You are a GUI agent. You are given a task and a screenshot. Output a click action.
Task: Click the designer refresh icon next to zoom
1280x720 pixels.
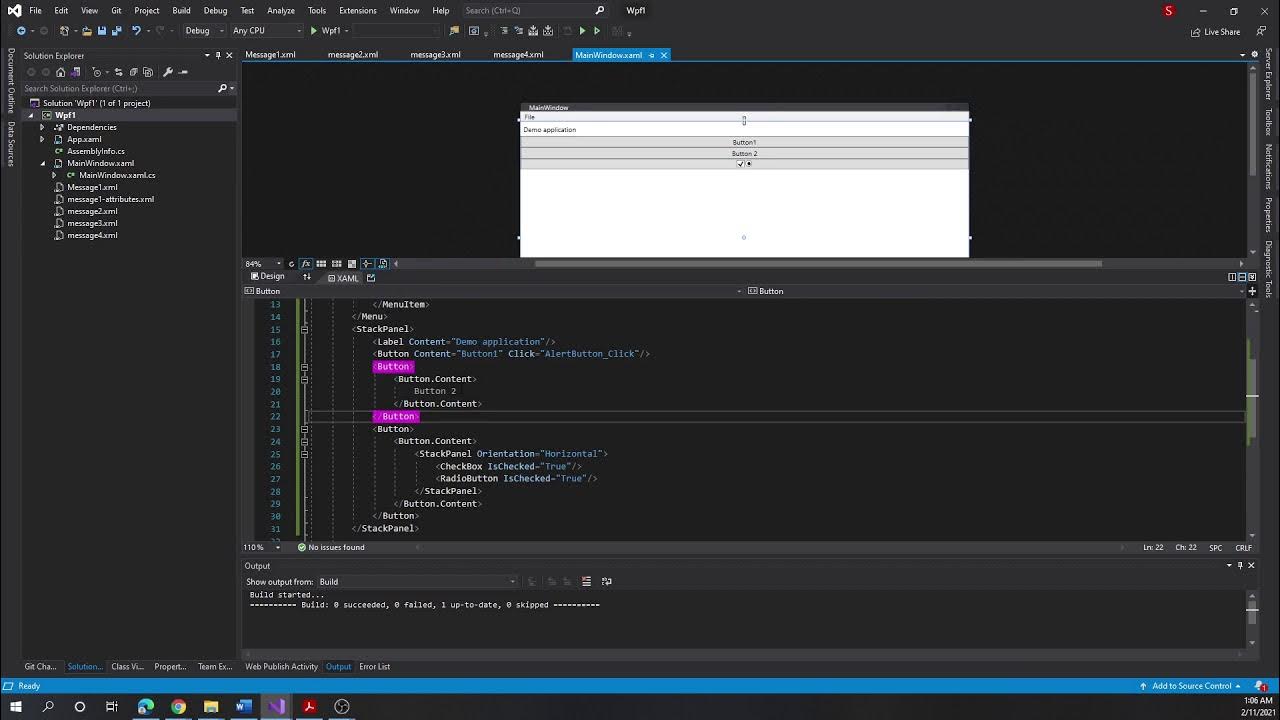click(x=291, y=264)
